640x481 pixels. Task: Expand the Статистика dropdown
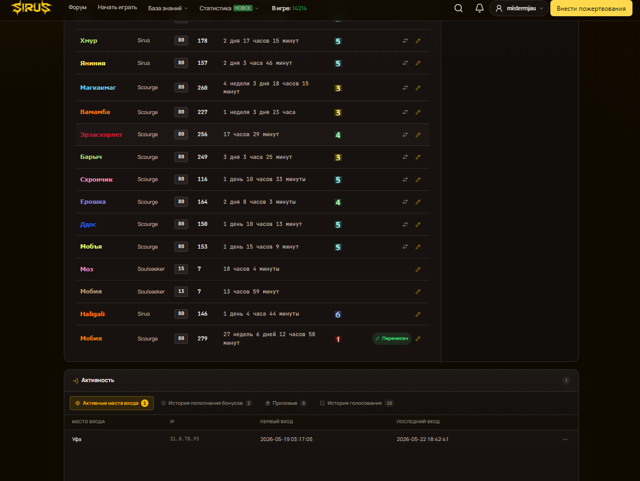229,8
